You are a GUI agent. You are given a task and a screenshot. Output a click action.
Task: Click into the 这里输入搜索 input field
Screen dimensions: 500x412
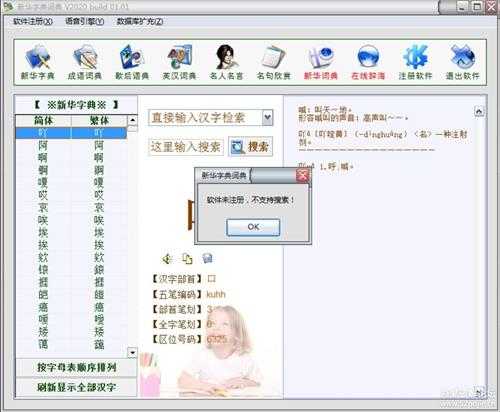tap(186, 147)
